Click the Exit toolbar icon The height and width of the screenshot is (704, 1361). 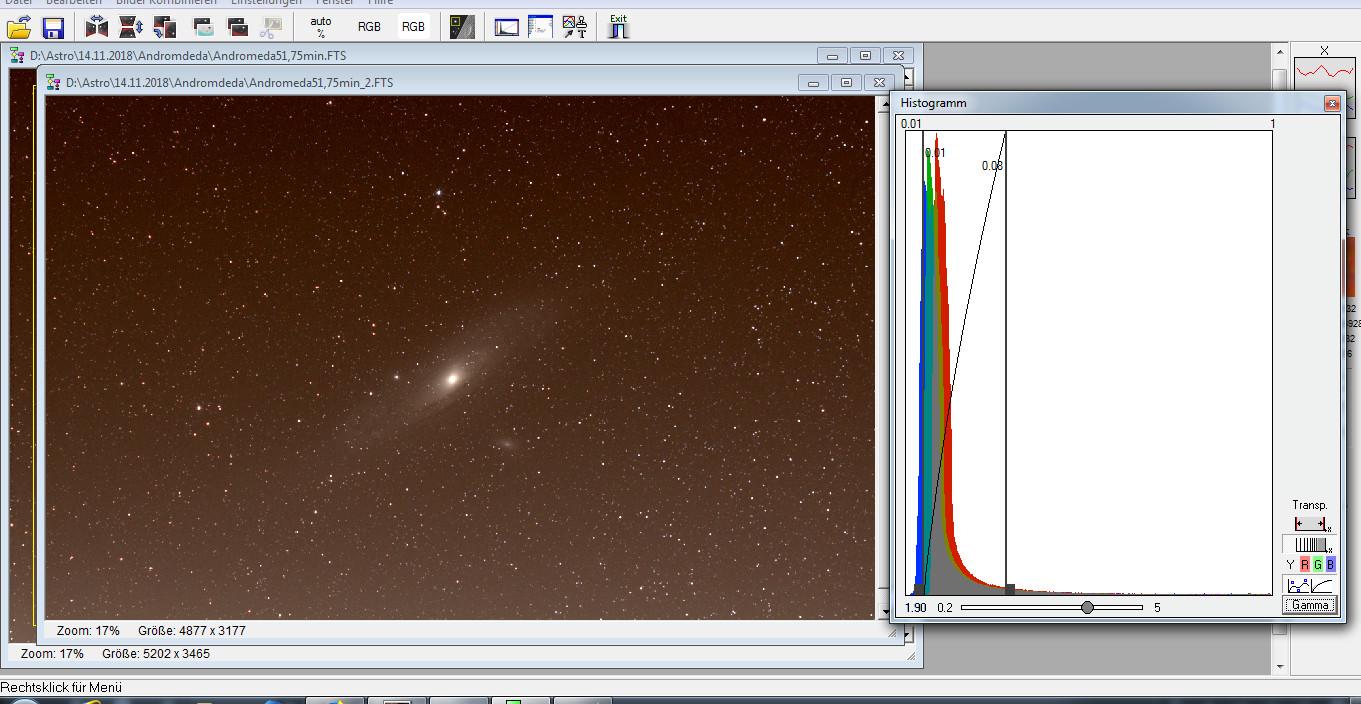click(619, 27)
